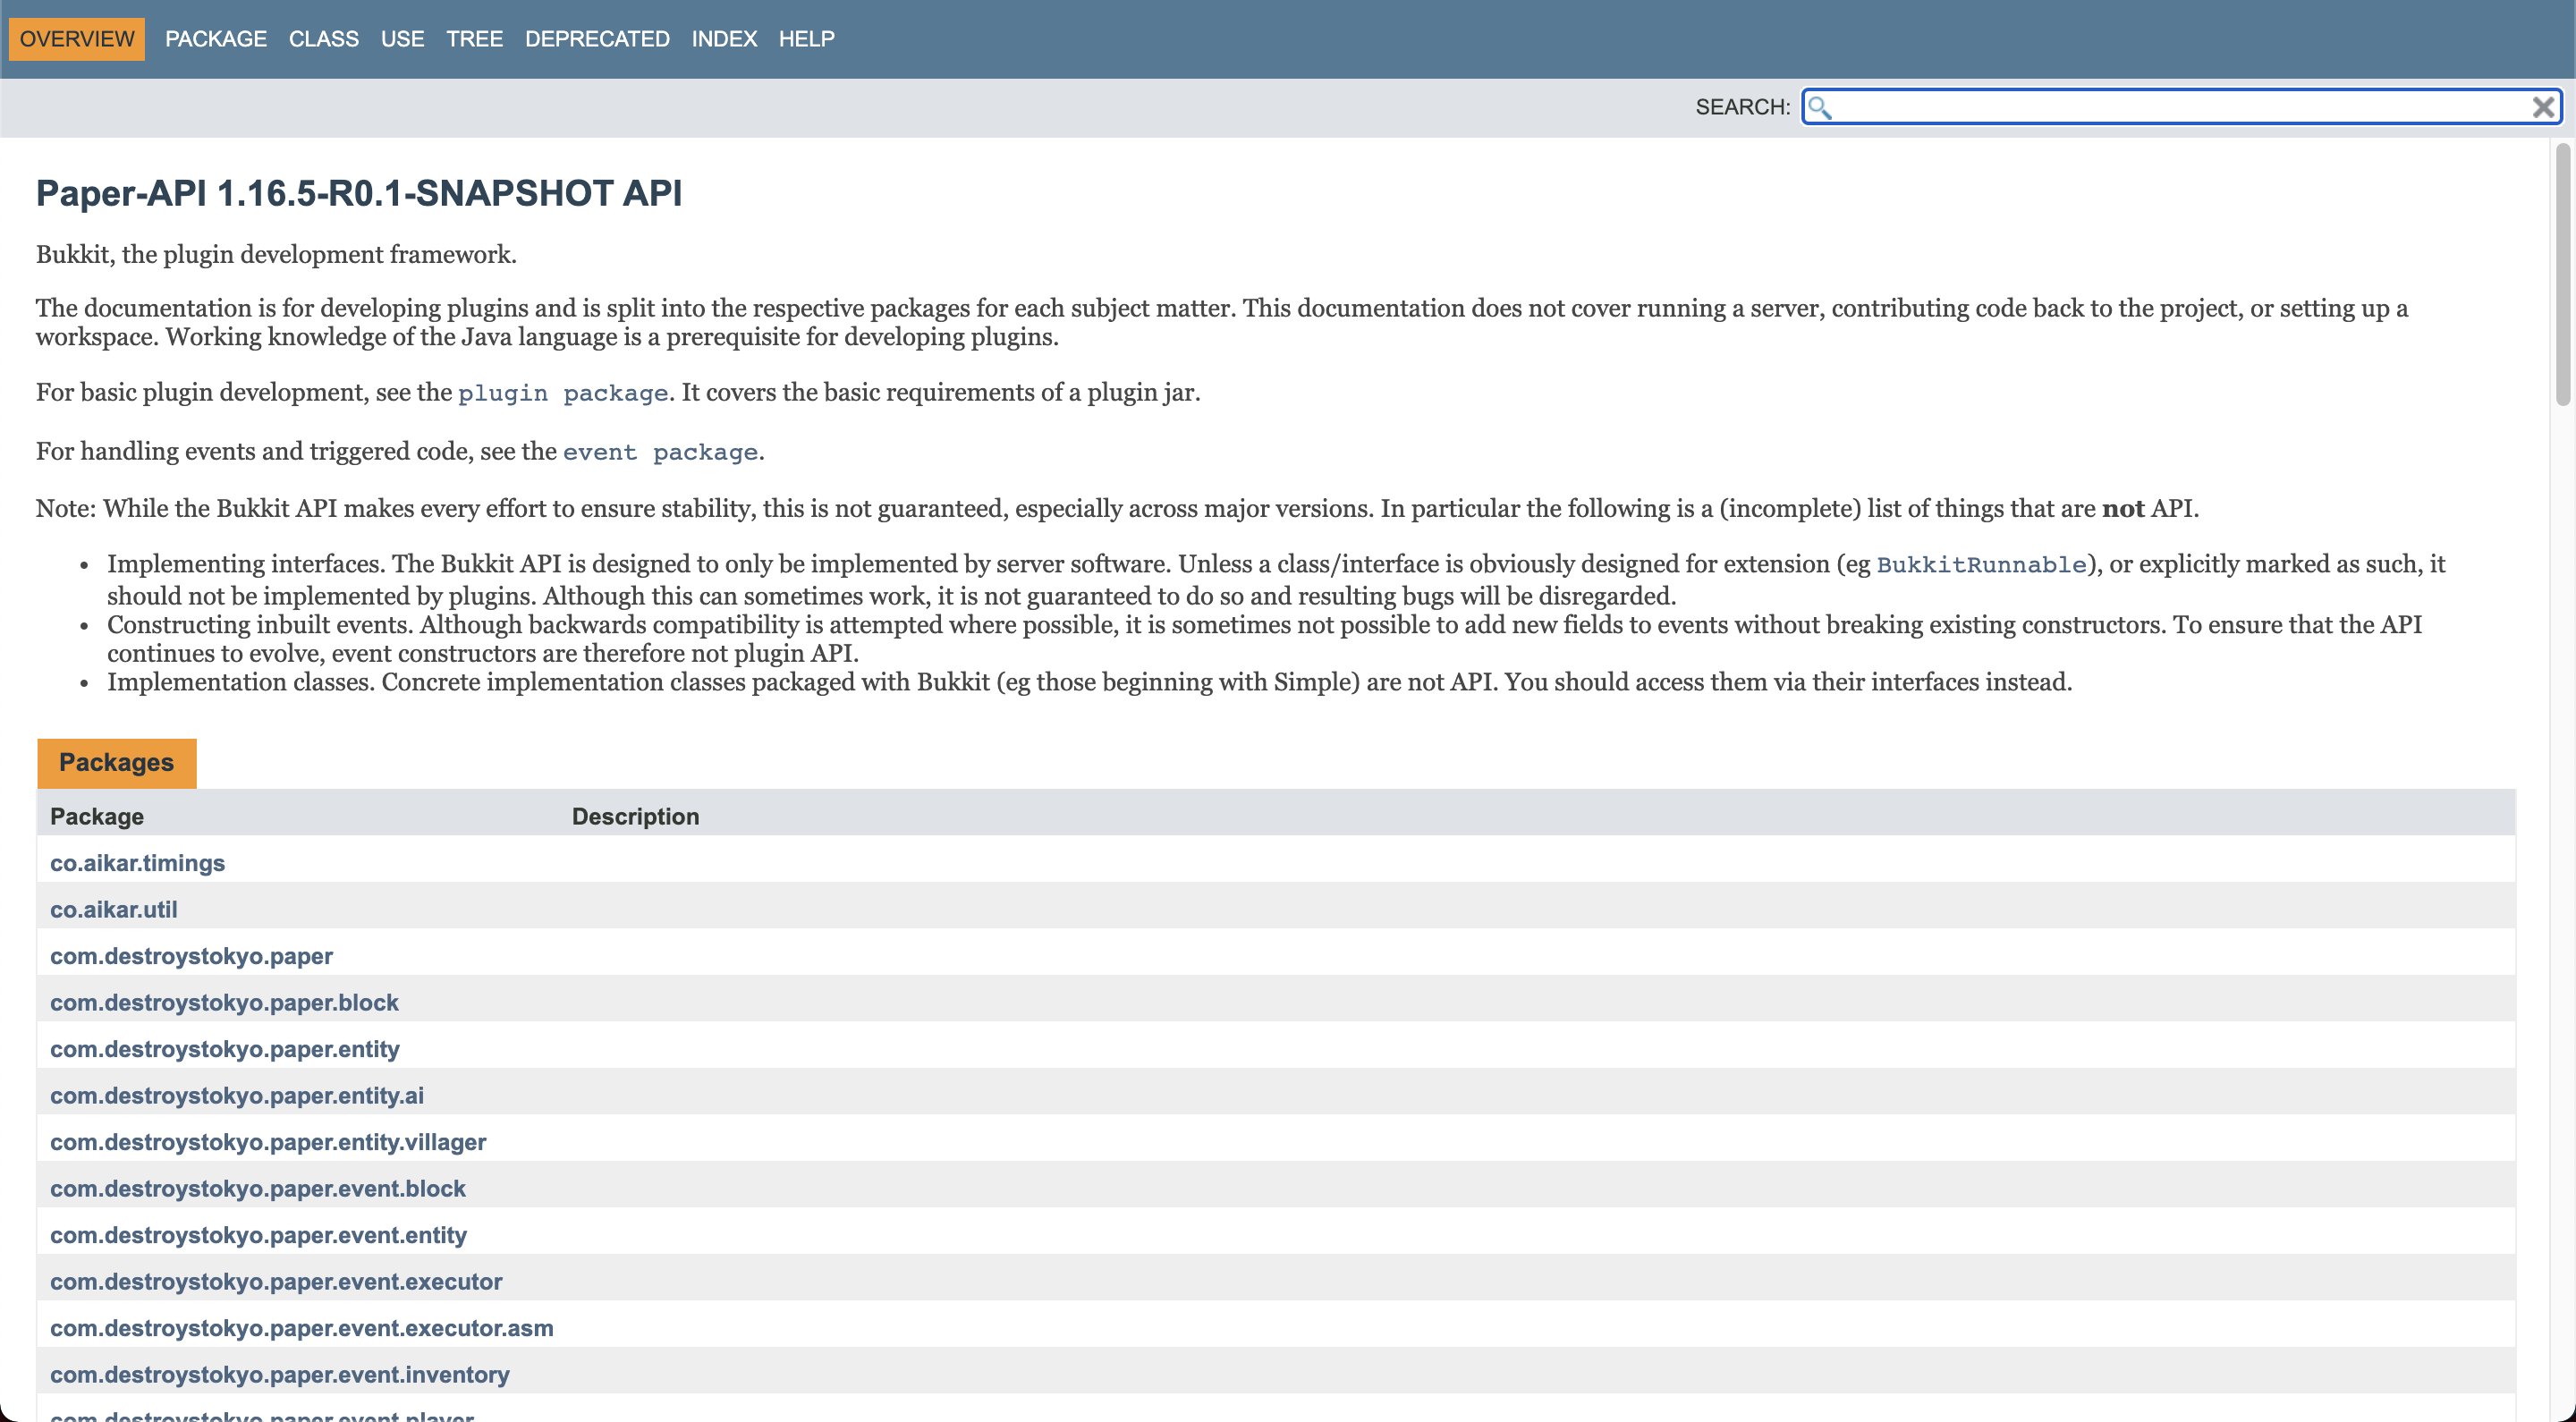Go to the Index navigation item
Image resolution: width=2576 pixels, height=1422 pixels.
[x=724, y=39]
